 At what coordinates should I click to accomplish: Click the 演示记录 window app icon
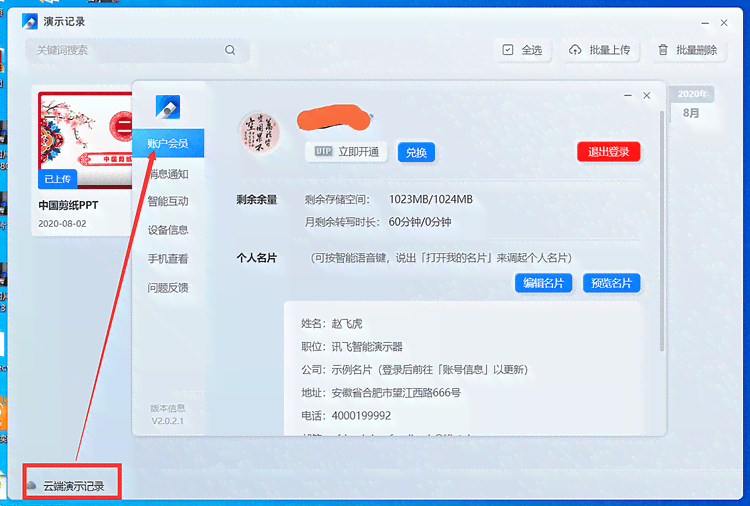pos(30,22)
